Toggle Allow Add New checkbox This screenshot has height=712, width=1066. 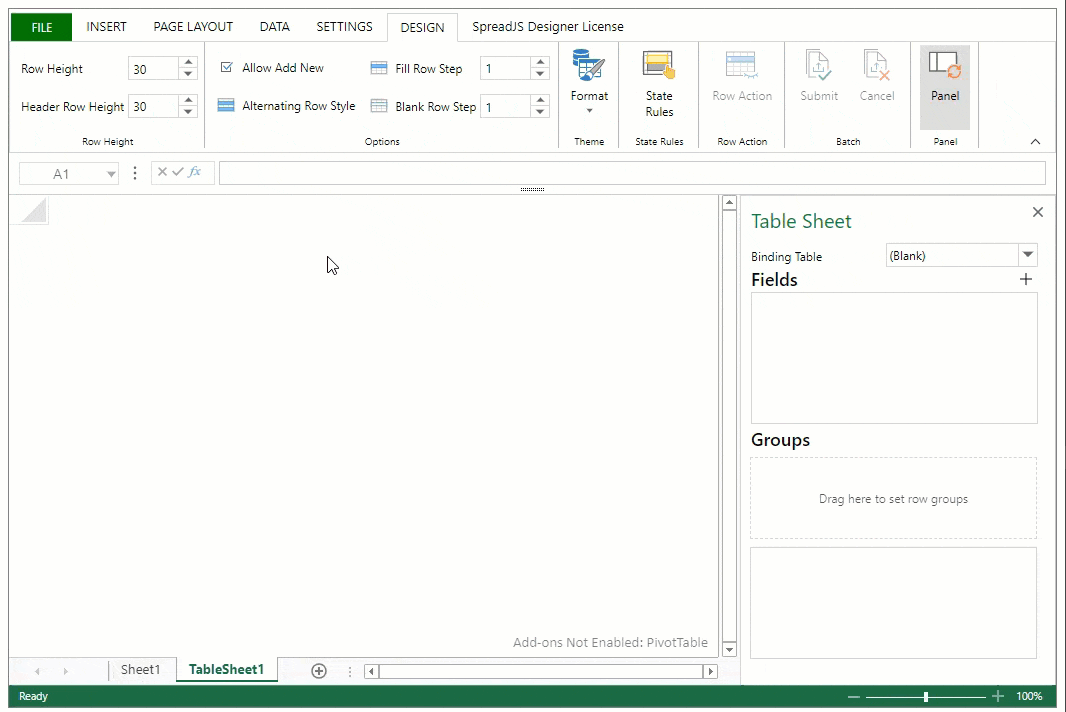227,67
